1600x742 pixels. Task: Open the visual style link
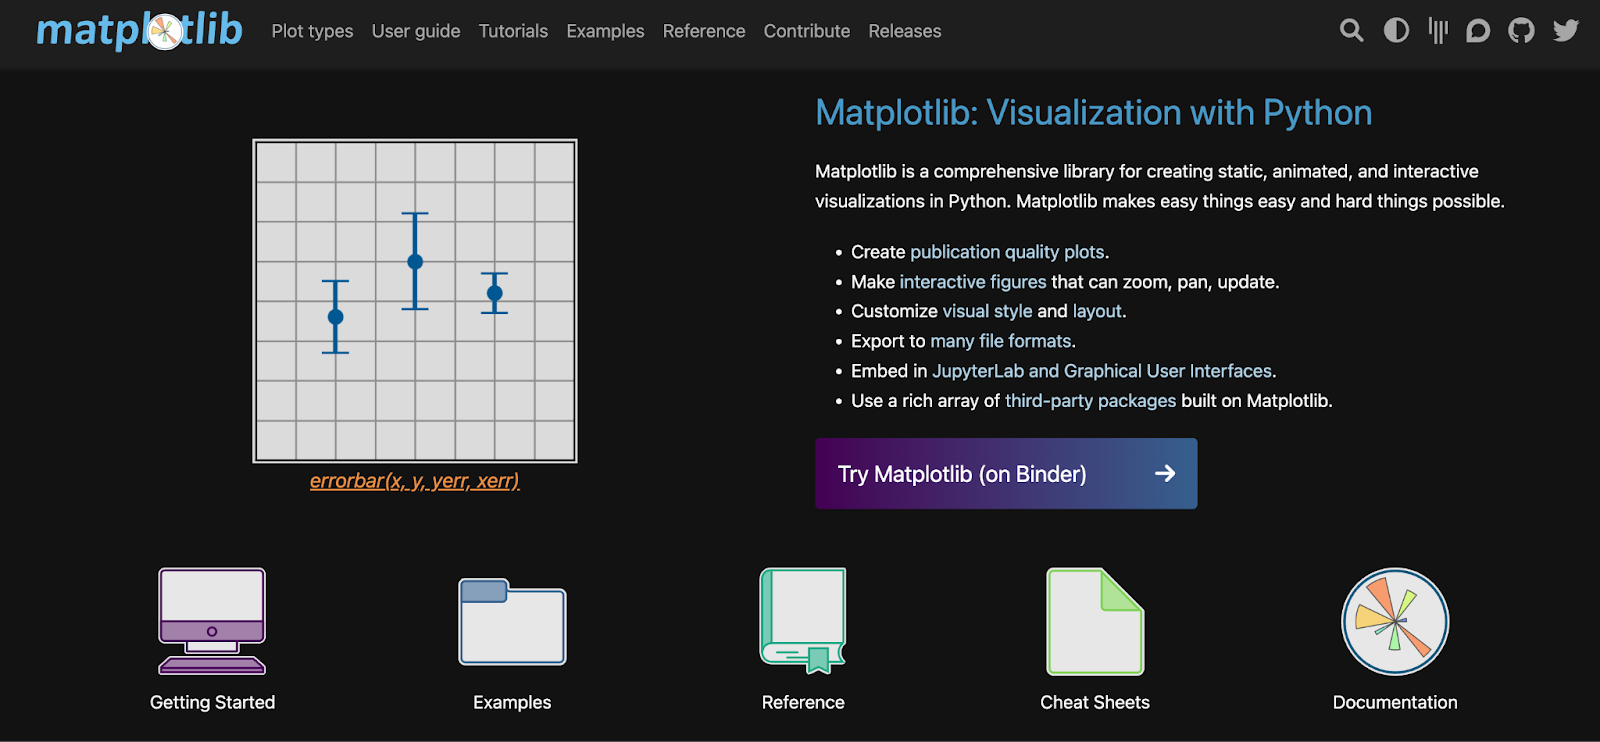pyautogui.click(x=987, y=311)
